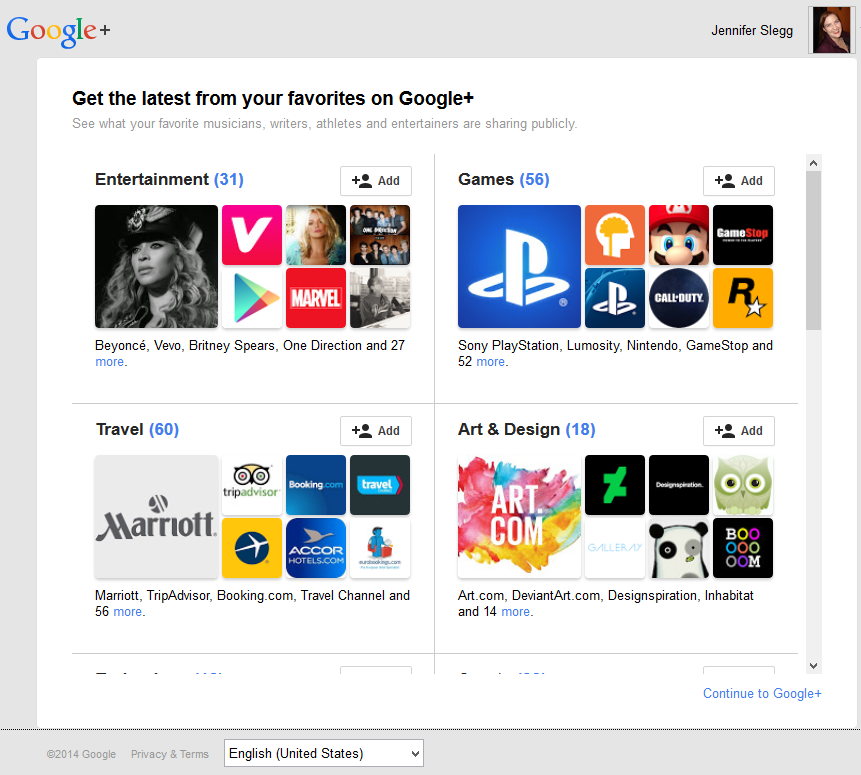Screen dimensions: 861x775
Task: Select the Google Play icon tile
Action: coord(252,298)
